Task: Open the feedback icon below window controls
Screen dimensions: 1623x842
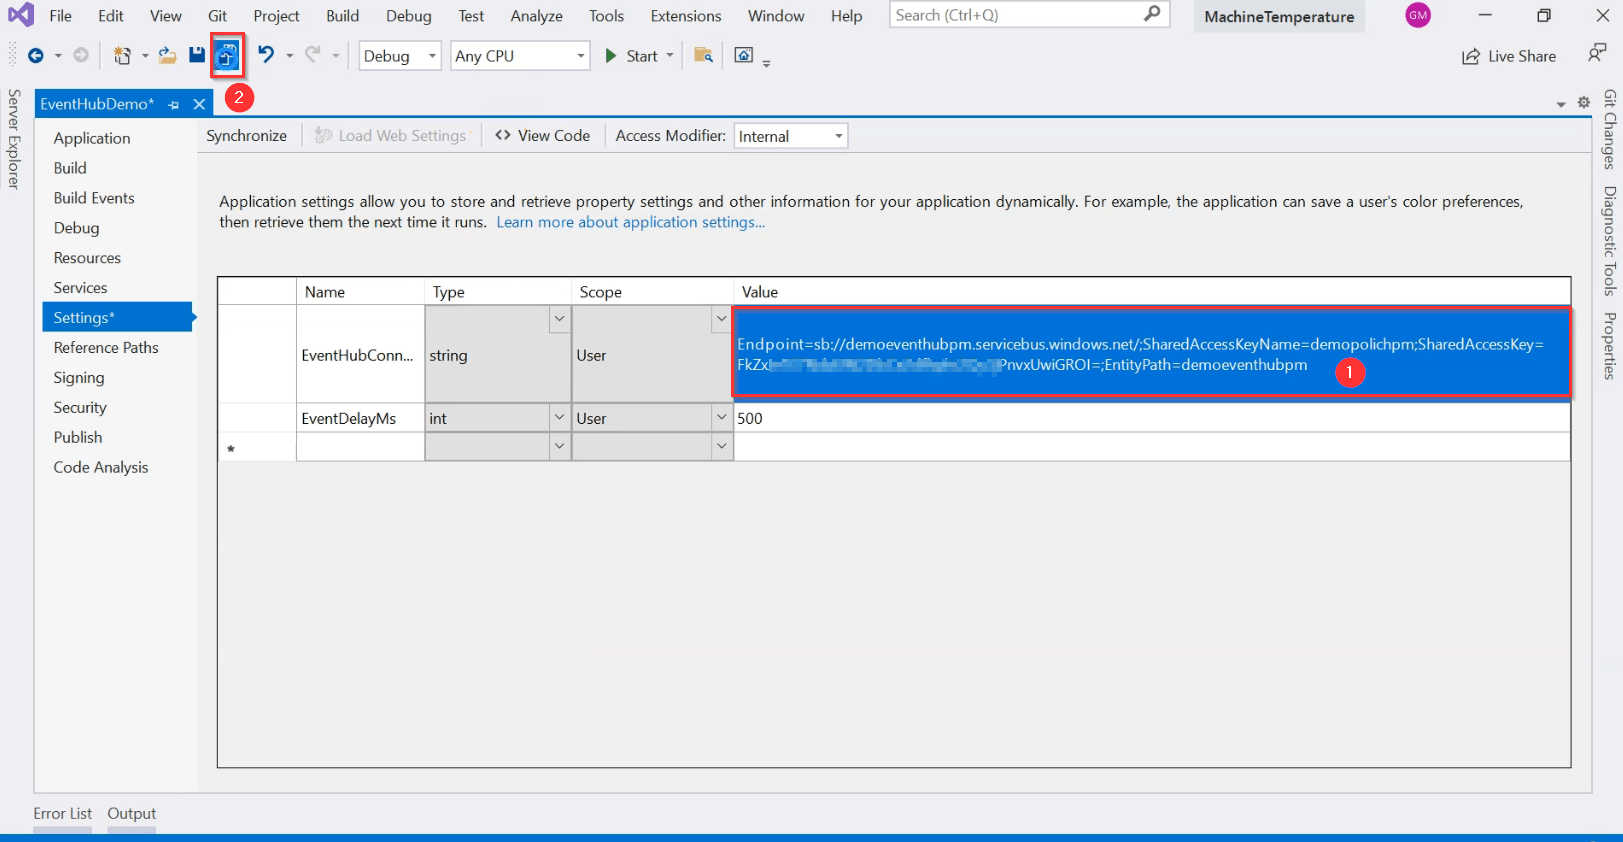Action: [x=1596, y=53]
